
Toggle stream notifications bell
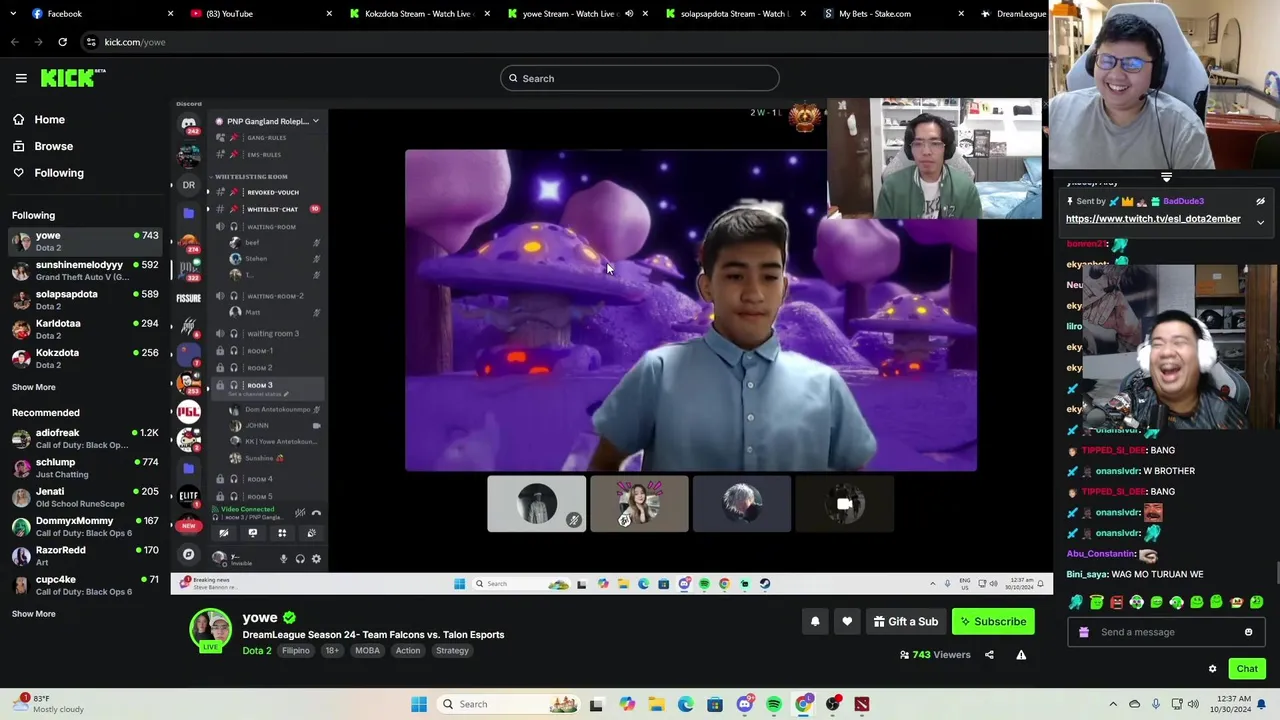coord(815,622)
